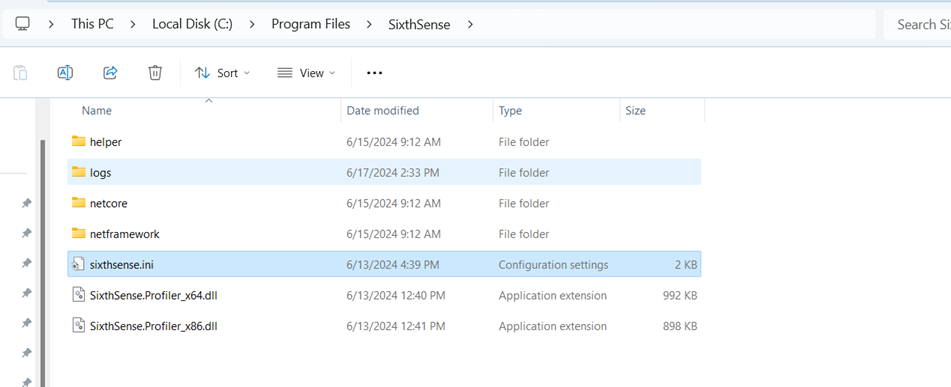This screenshot has height=387, width=951.
Task: Click the date 6/13/2024 12:41 PM
Action: tap(395, 326)
